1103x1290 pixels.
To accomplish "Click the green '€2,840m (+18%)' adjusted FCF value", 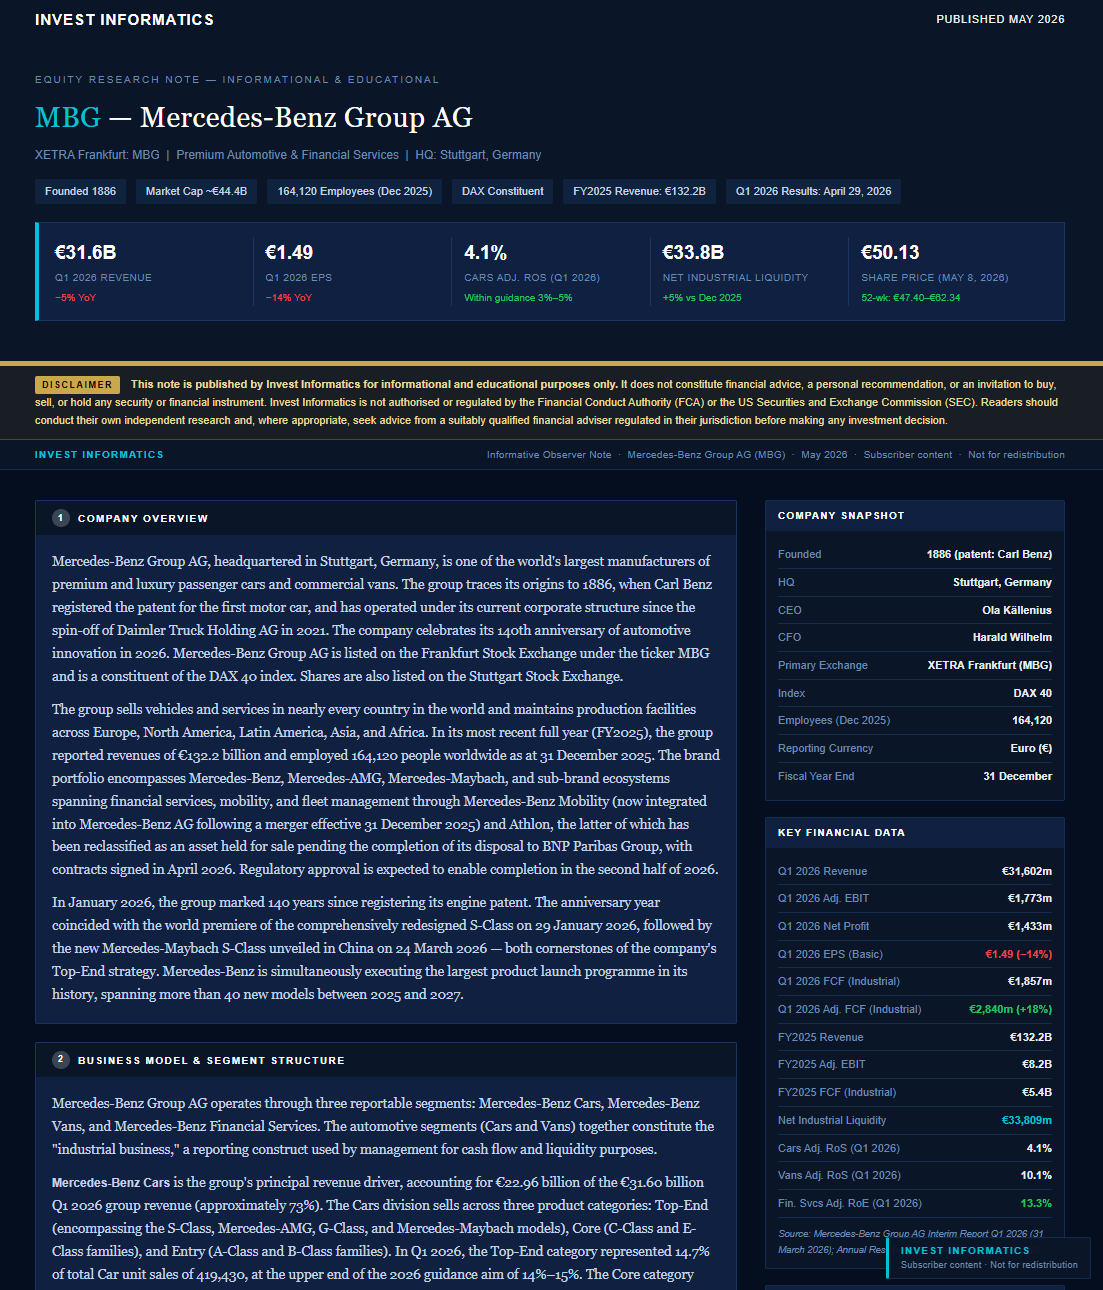I will coord(1010,1009).
